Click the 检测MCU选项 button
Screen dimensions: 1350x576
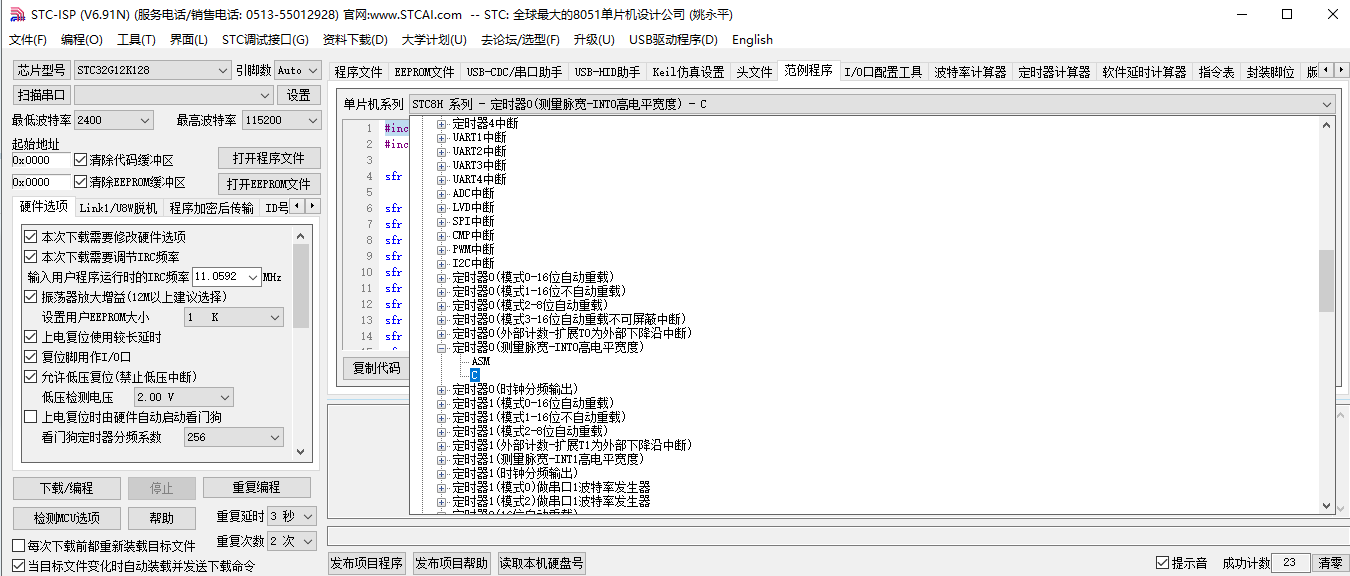point(66,518)
